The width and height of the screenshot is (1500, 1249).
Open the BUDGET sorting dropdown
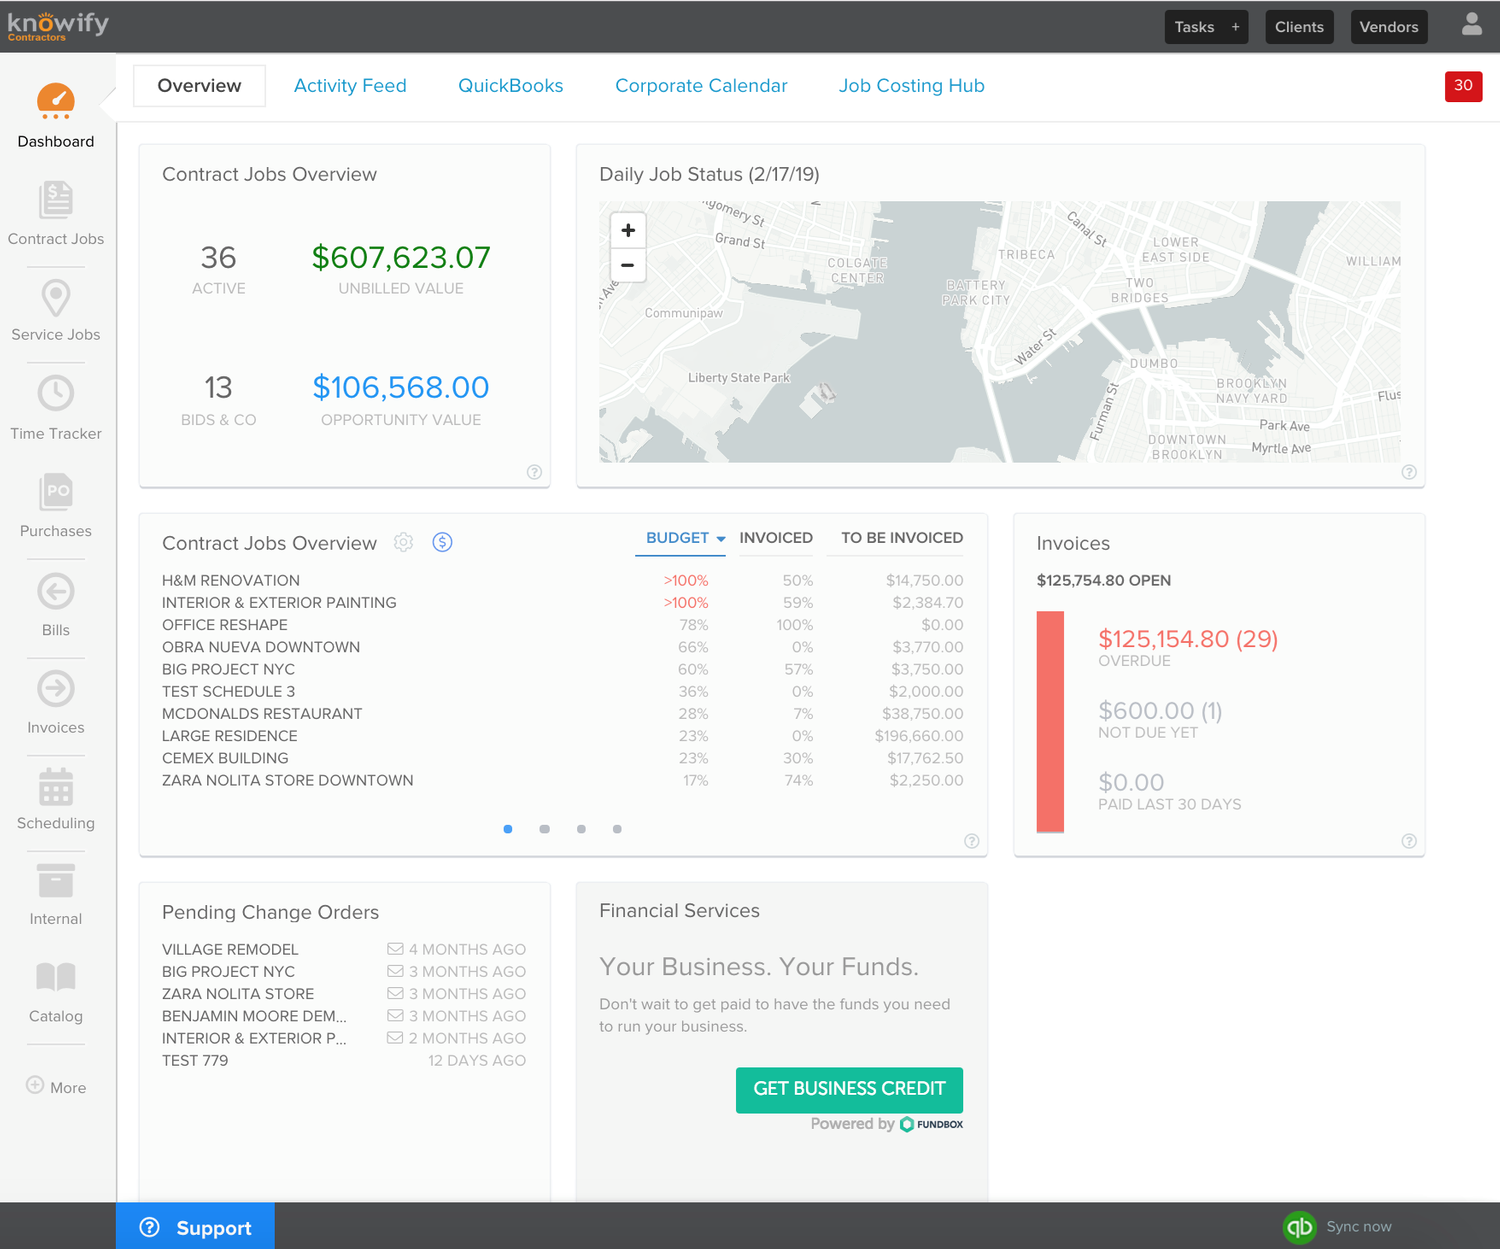[681, 537]
